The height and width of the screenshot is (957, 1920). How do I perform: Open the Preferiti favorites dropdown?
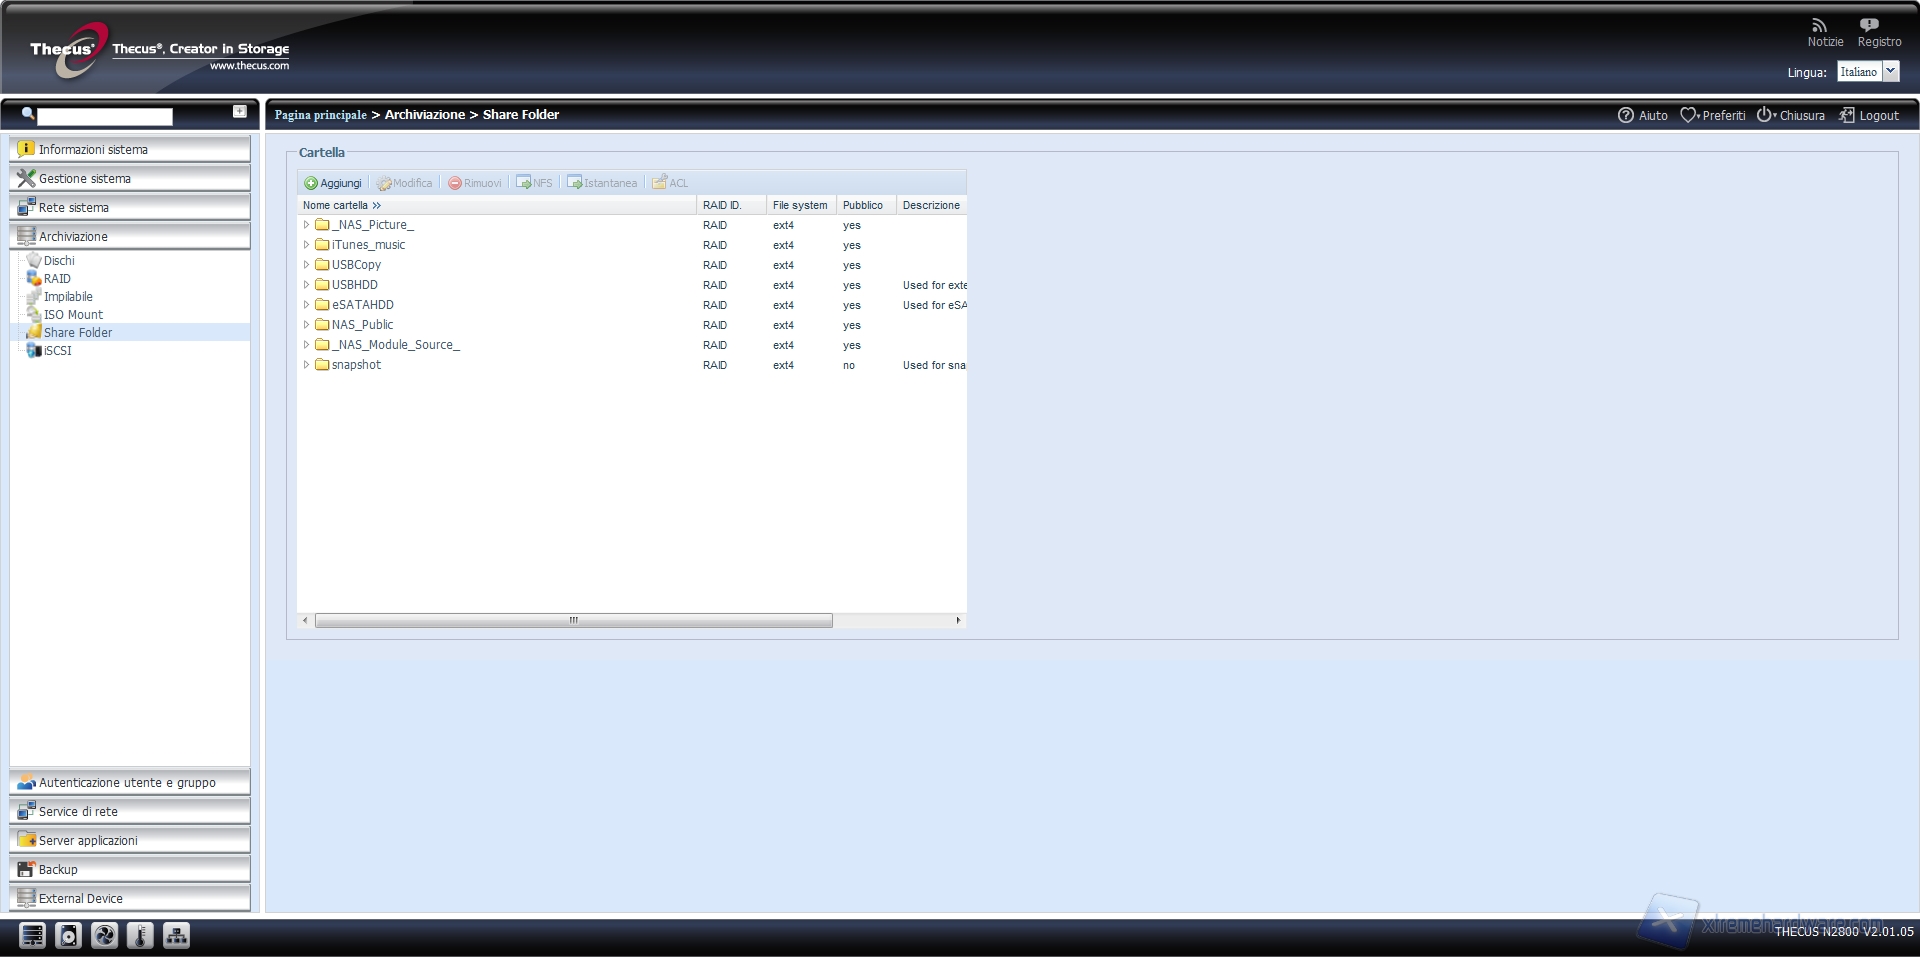[1712, 115]
